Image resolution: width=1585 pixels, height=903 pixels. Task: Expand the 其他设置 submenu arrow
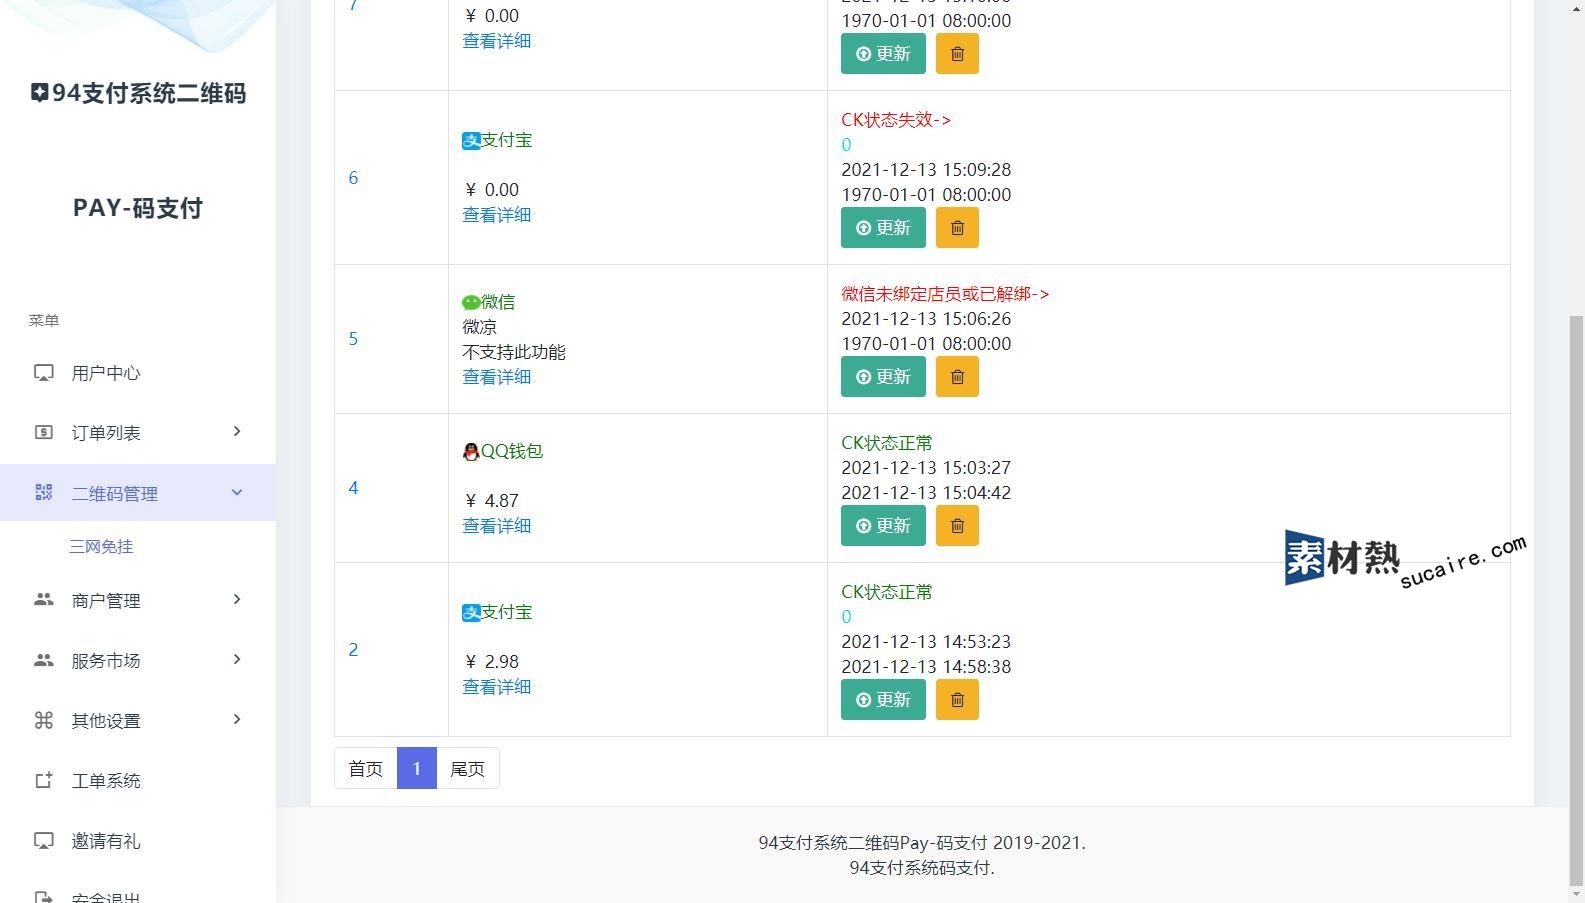[x=237, y=719]
